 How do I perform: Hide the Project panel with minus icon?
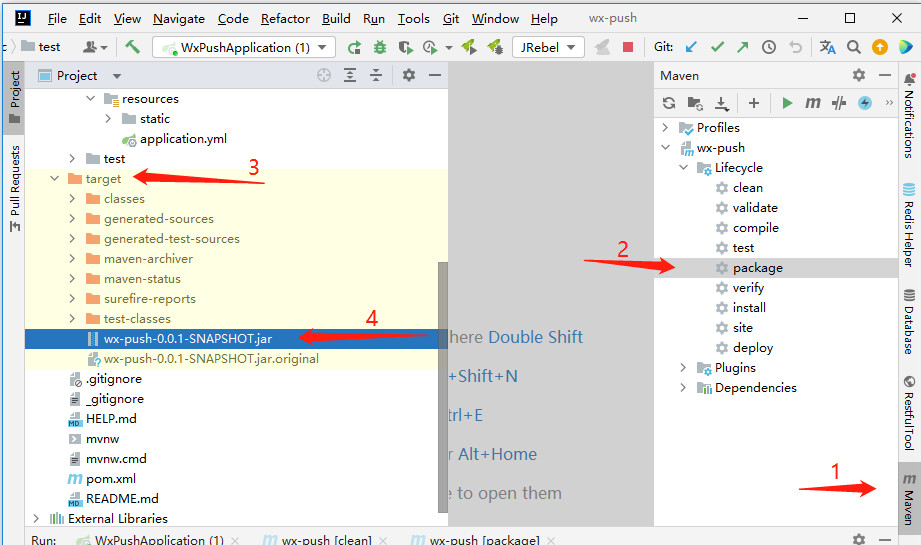[435, 75]
